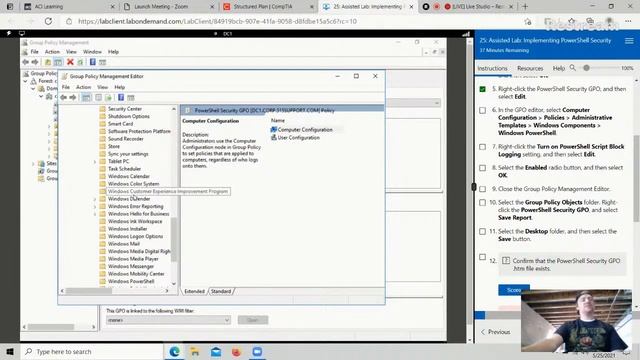Image resolution: width=640 pixels, height=360 pixels.
Task: Expand the Windows Defender folder
Action: coord(95,199)
